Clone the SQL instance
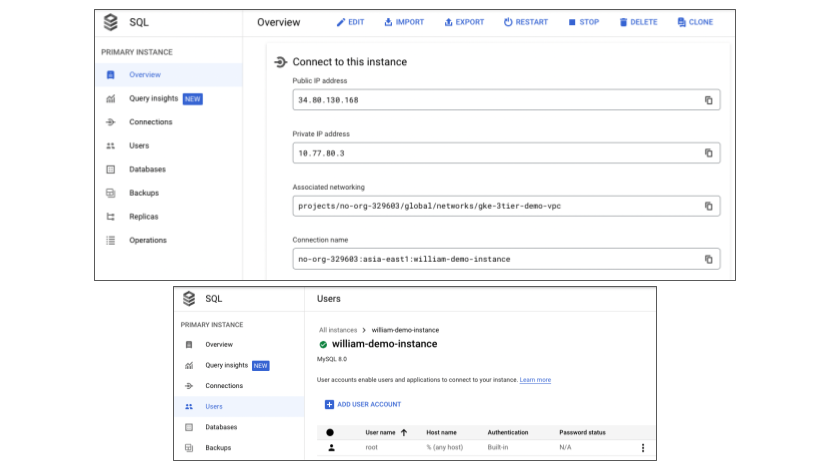The width and height of the screenshot is (830, 470). (695, 22)
